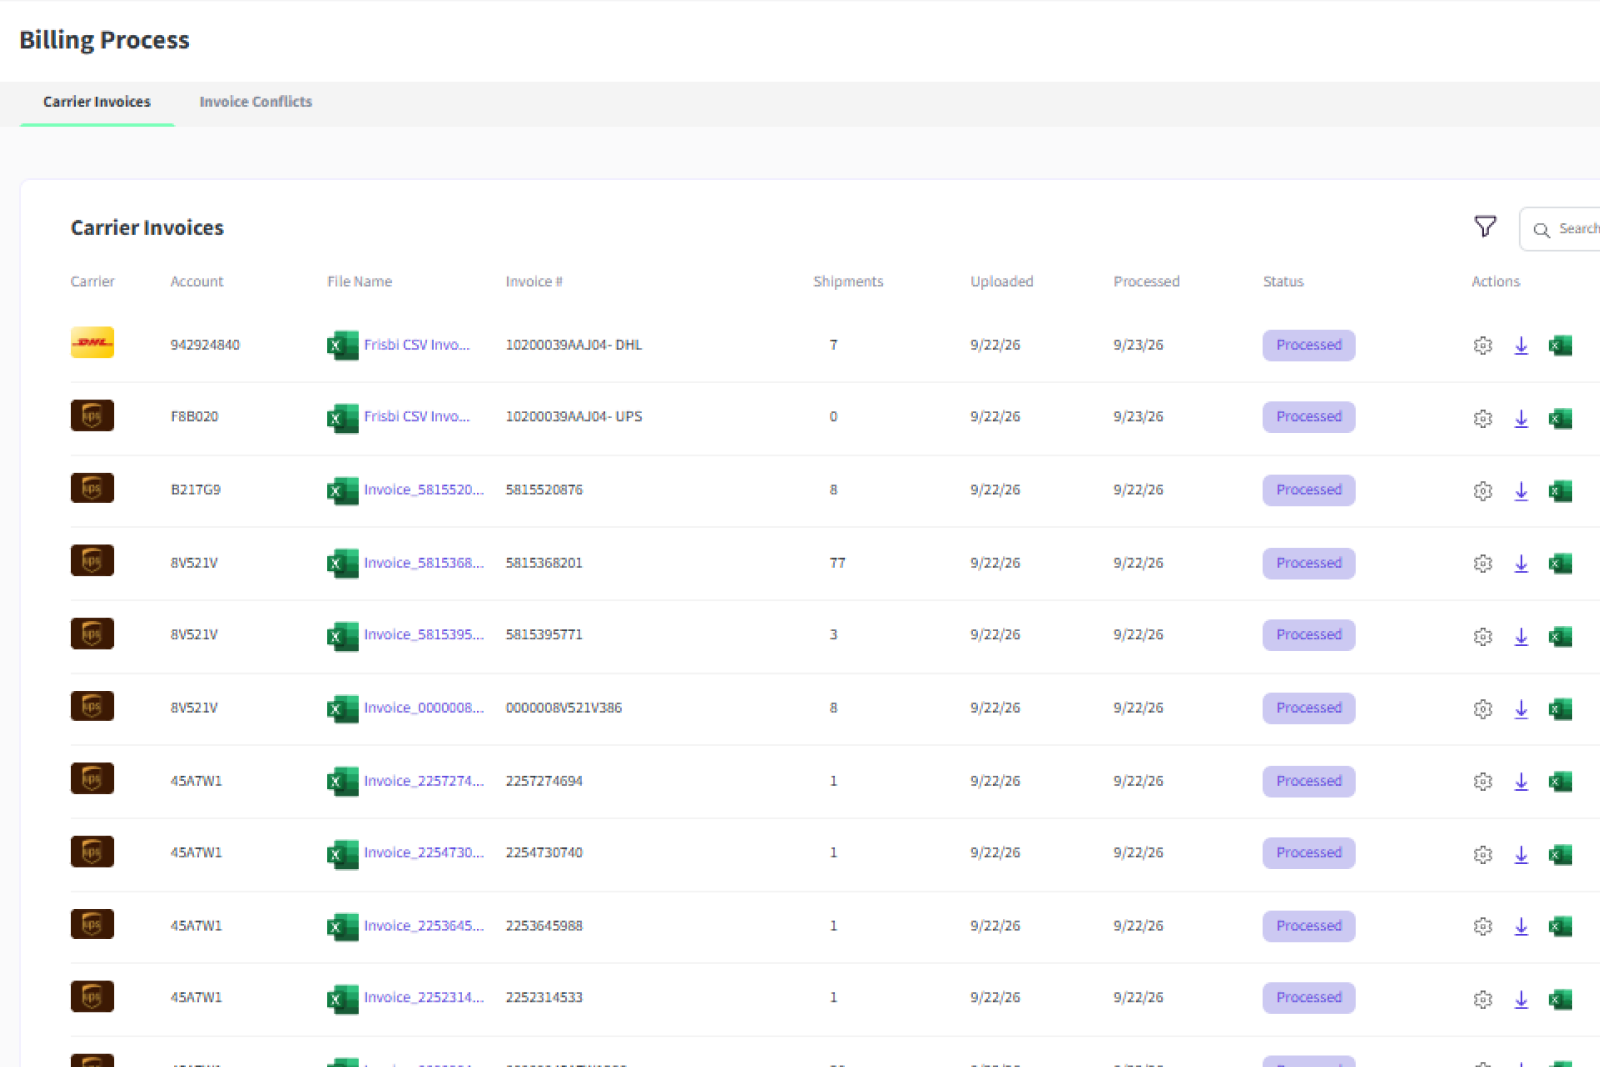Screen dimensions: 1600x1067
Task: Export invoice 10200039AAJ04- DHL to Excel
Action: (x=1560, y=345)
